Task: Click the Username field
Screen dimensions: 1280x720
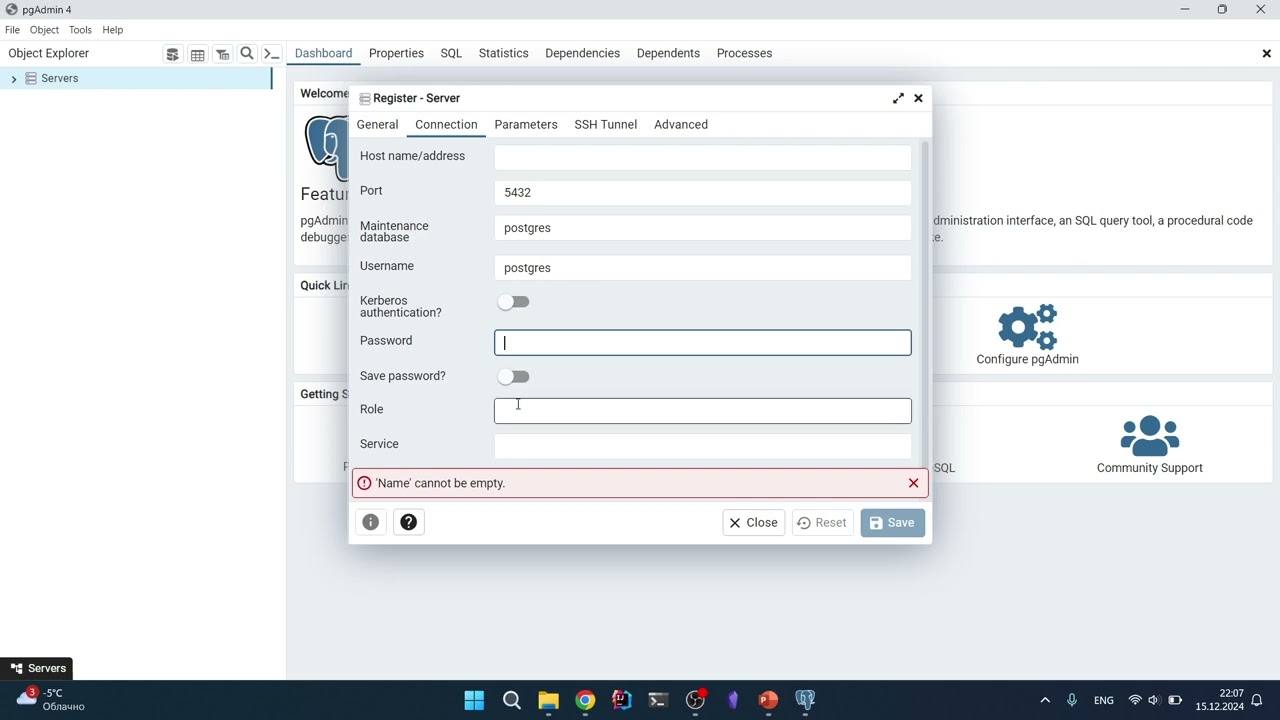Action: click(x=703, y=268)
